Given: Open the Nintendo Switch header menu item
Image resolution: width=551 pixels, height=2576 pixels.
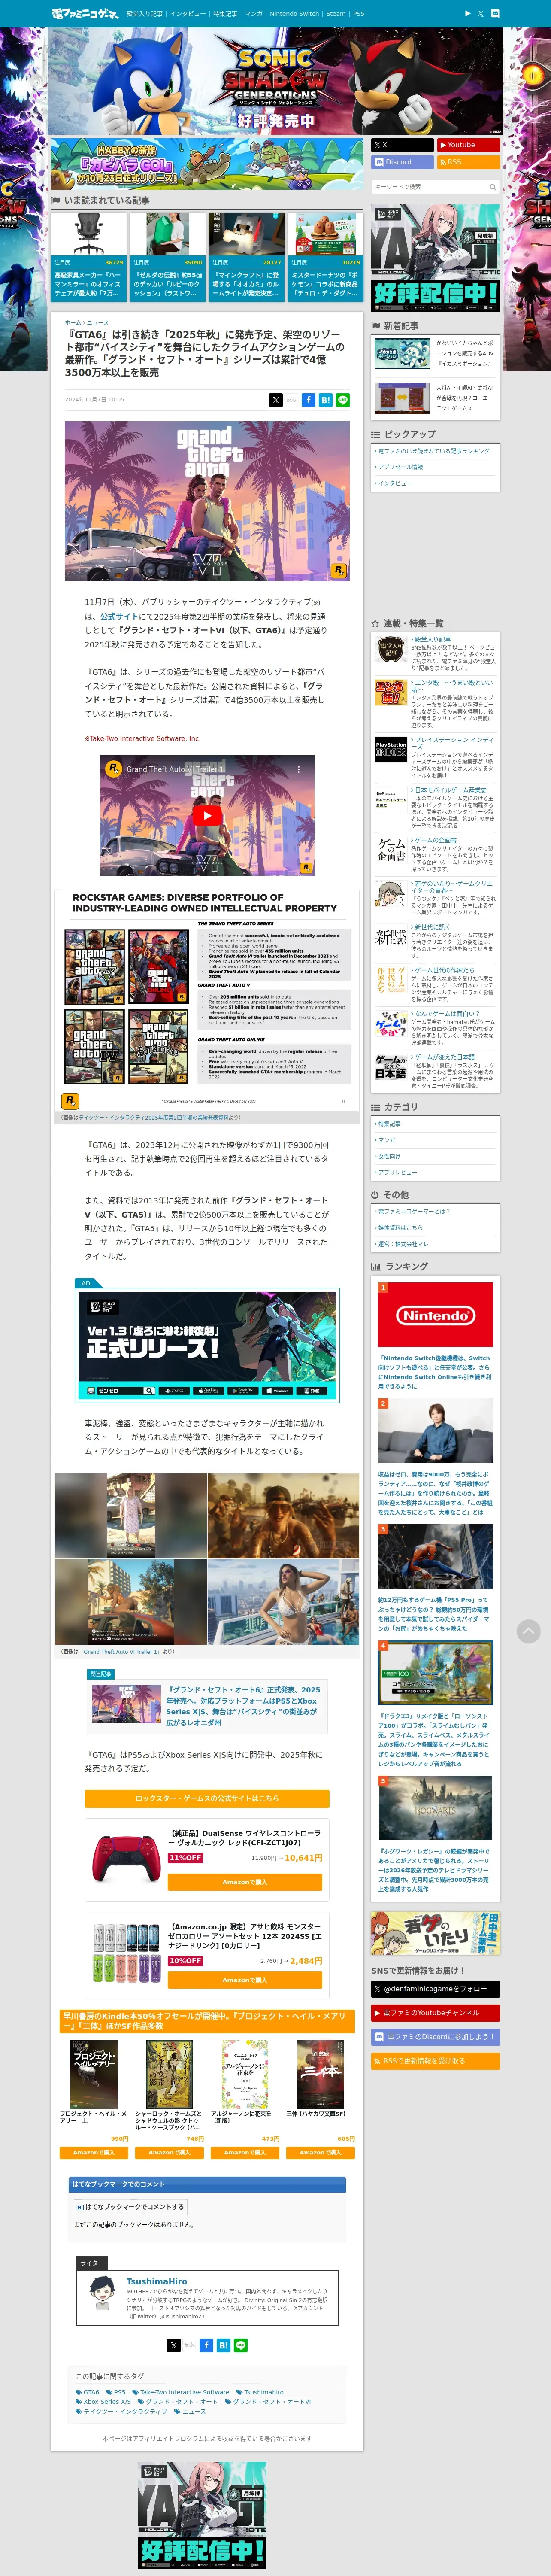Looking at the screenshot, I should [x=294, y=14].
